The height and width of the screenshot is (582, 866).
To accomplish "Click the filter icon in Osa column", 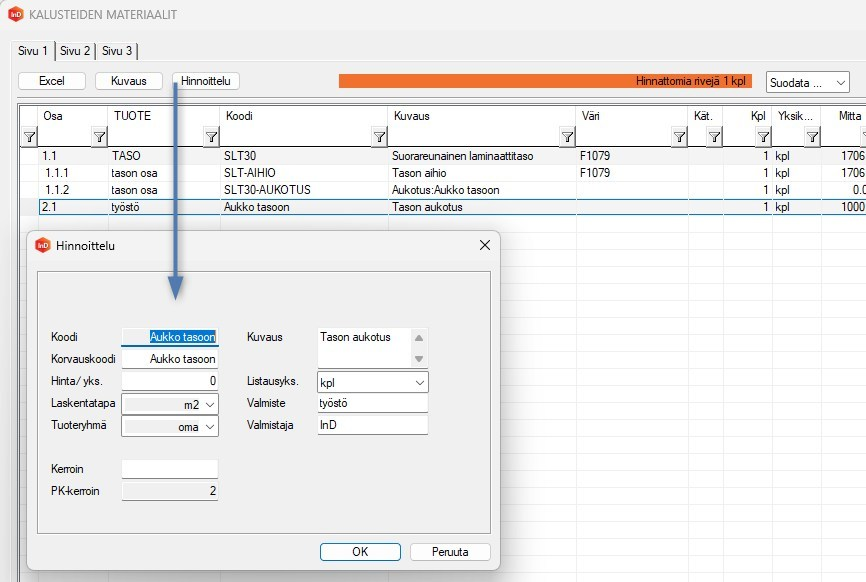I will (x=29, y=137).
